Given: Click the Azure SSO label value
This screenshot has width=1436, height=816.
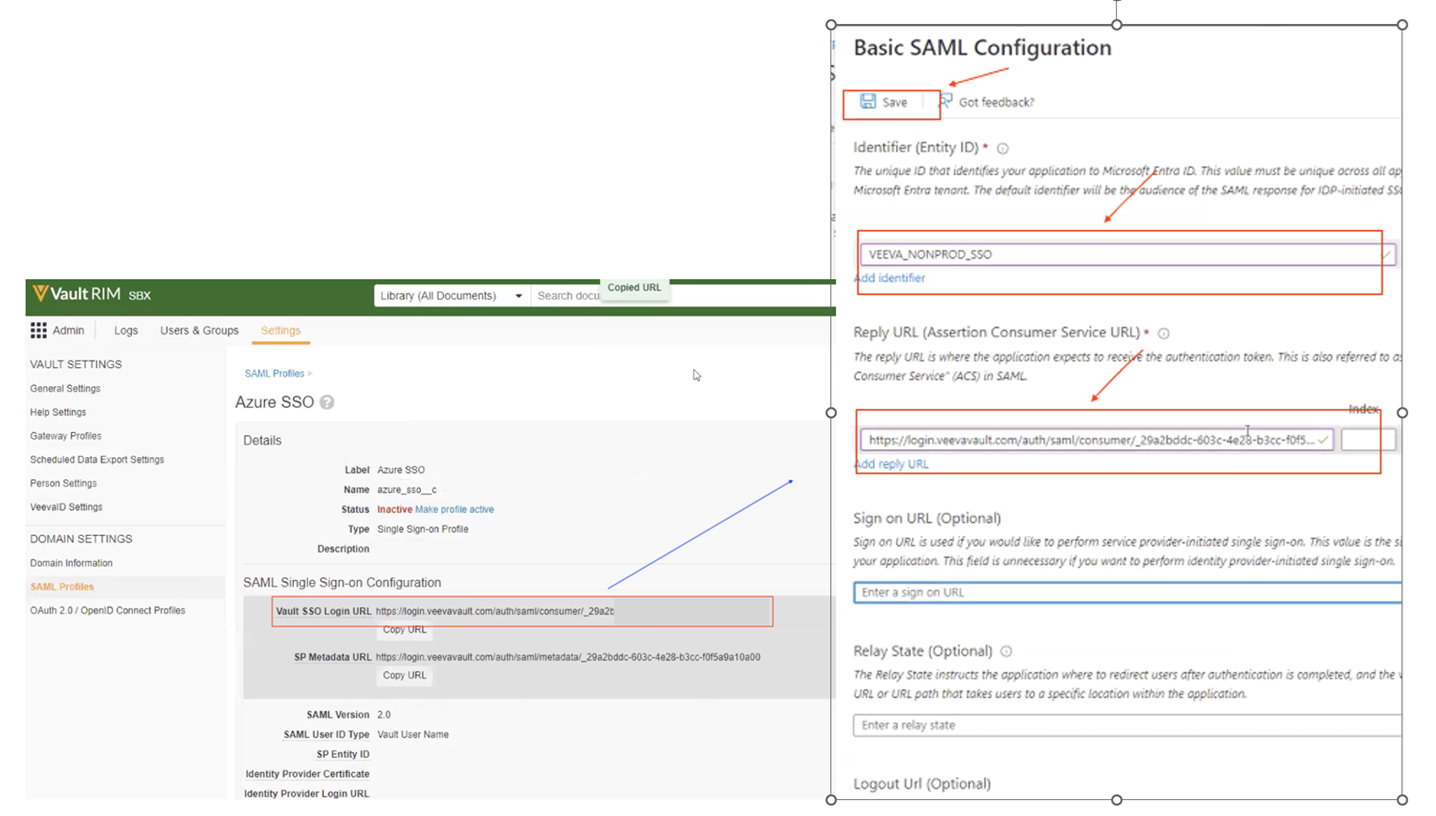Looking at the screenshot, I should [x=400, y=470].
